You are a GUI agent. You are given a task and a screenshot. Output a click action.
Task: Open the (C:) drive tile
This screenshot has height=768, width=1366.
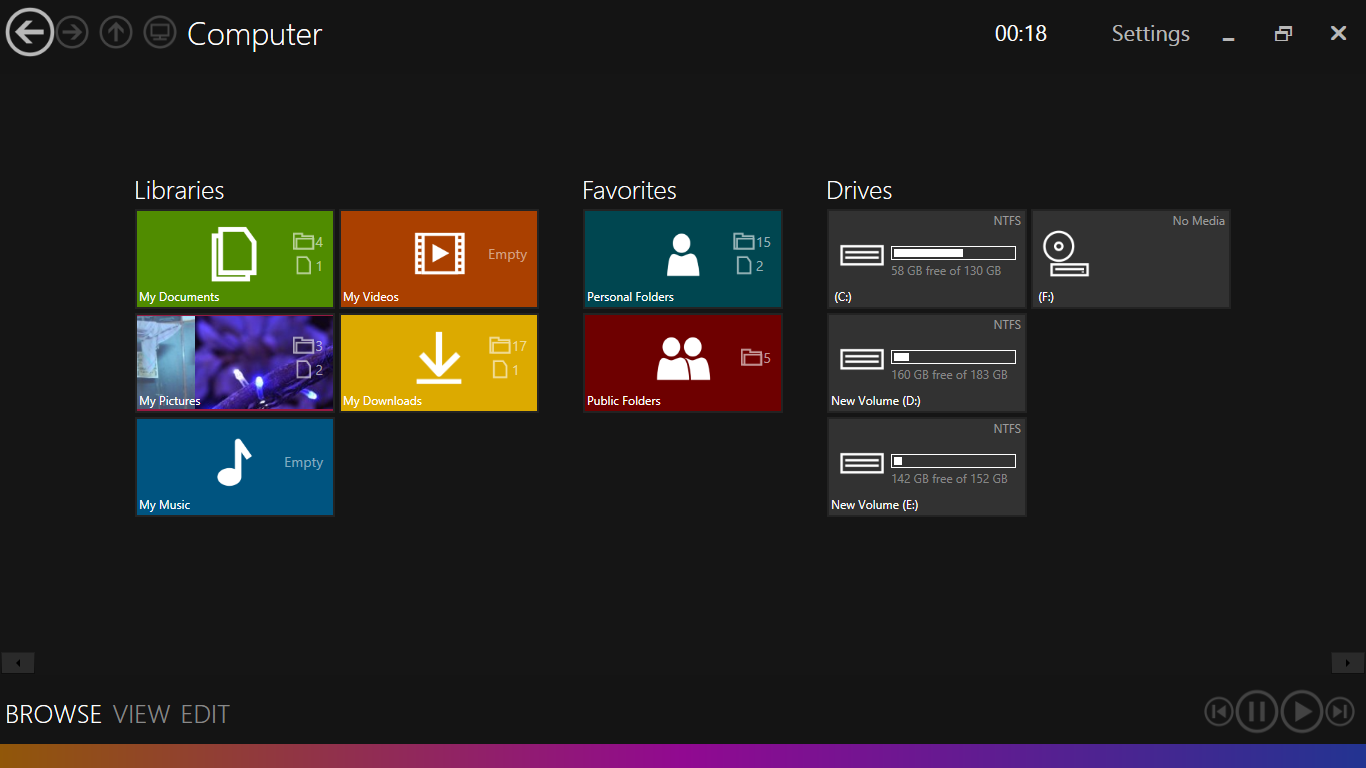click(926, 258)
